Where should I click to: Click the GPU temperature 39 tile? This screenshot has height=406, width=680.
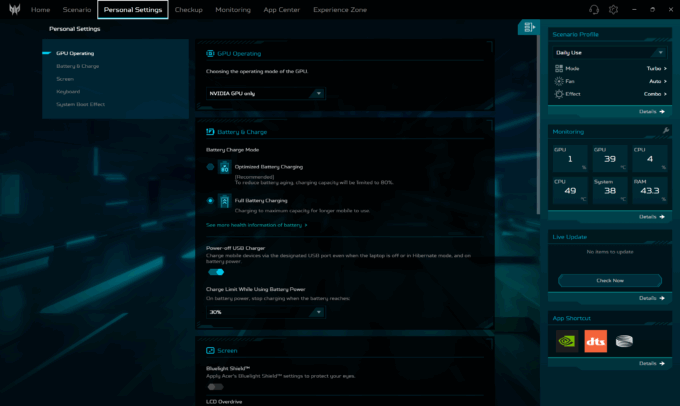(x=610, y=158)
